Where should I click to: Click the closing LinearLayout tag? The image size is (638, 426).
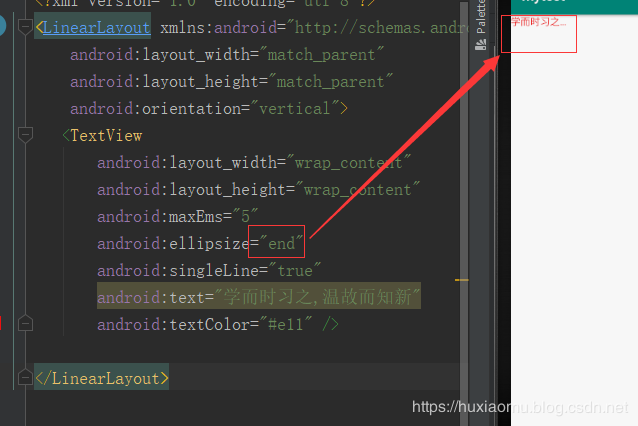click(102, 378)
